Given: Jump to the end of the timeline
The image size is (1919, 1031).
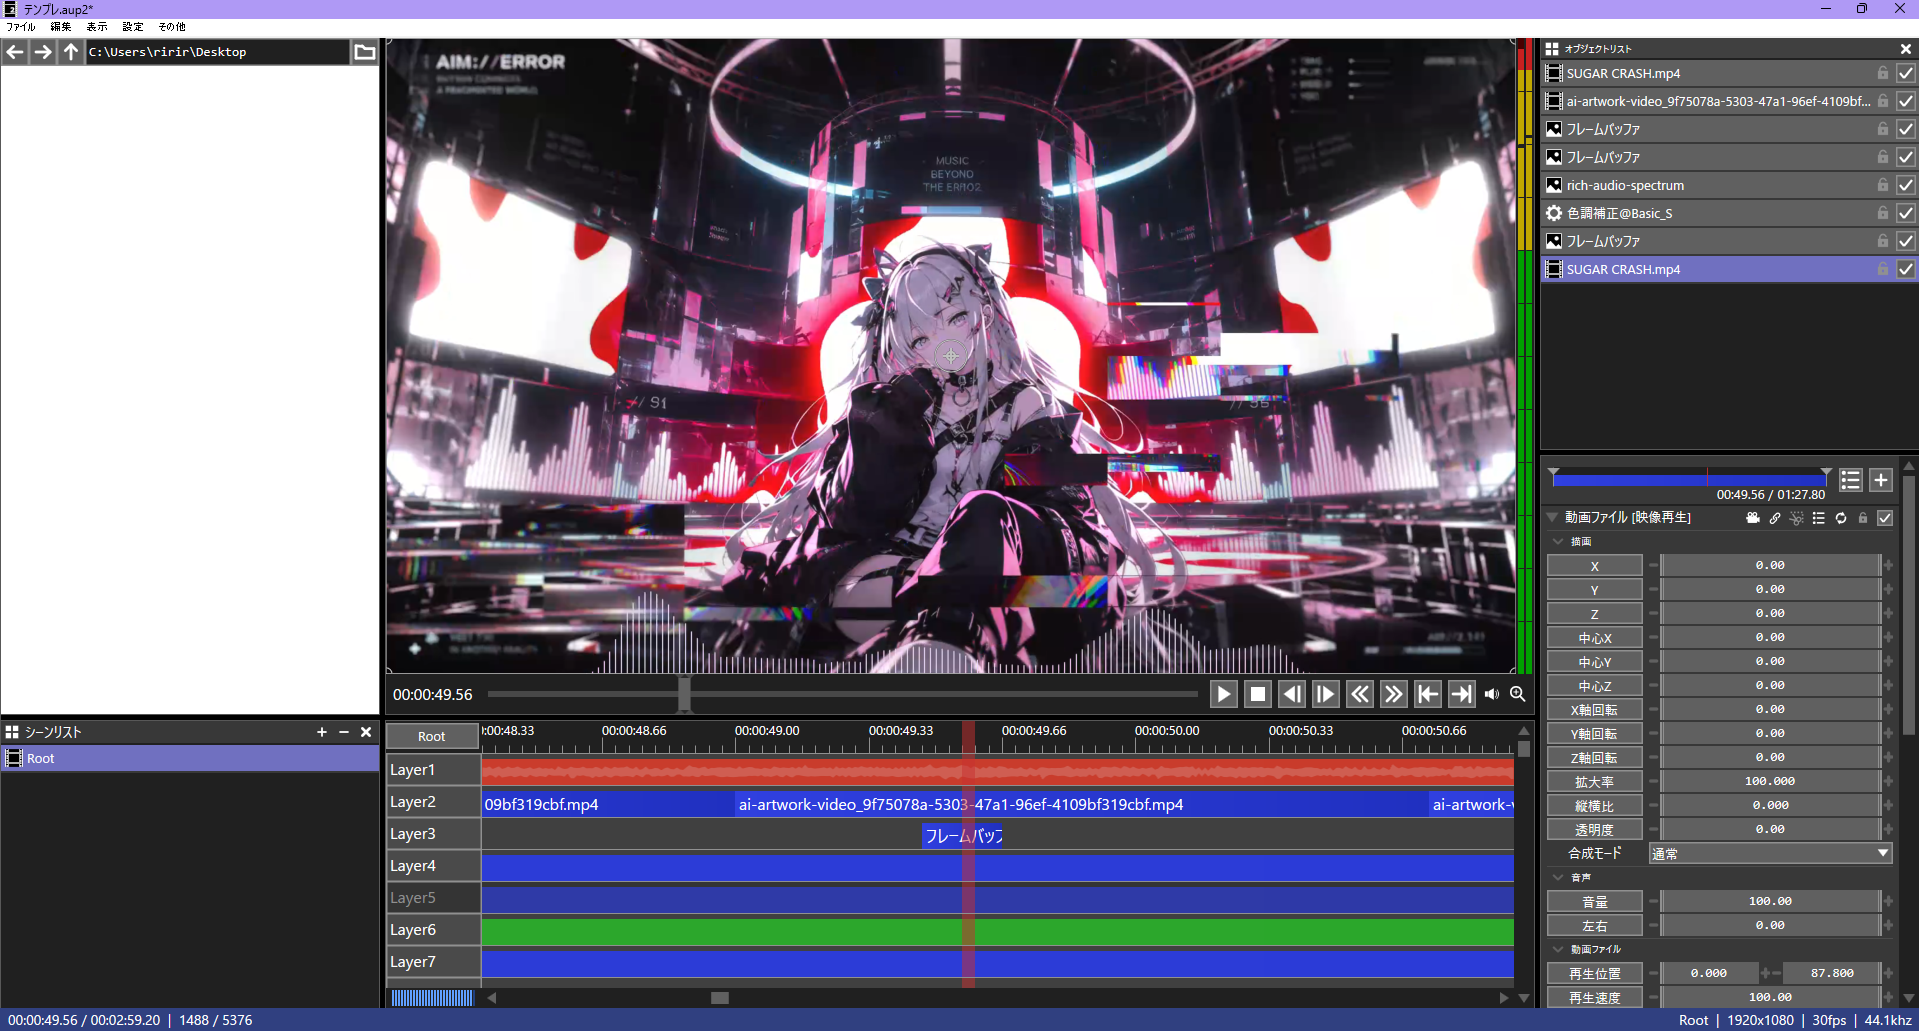Looking at the screenshot, I should click(1462, 694).
